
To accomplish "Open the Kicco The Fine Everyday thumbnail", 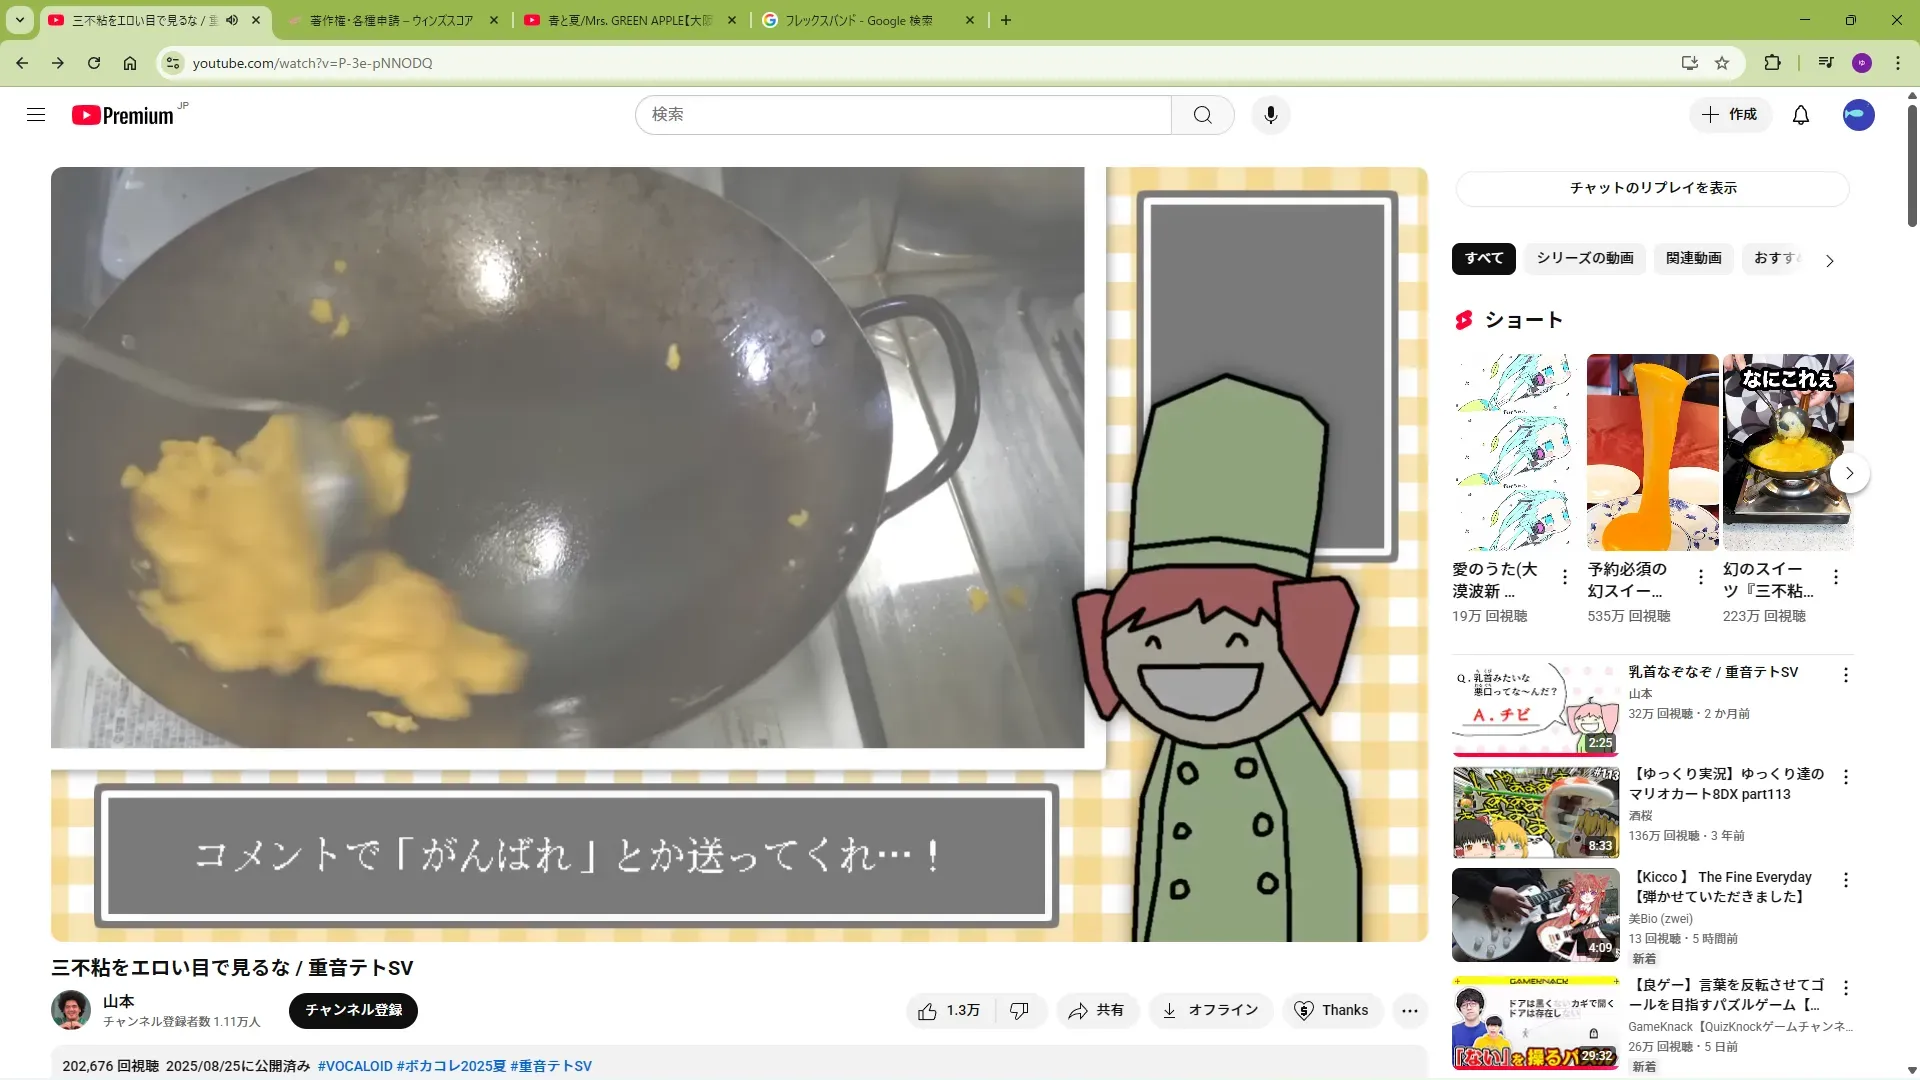I will pos(1535,915).
